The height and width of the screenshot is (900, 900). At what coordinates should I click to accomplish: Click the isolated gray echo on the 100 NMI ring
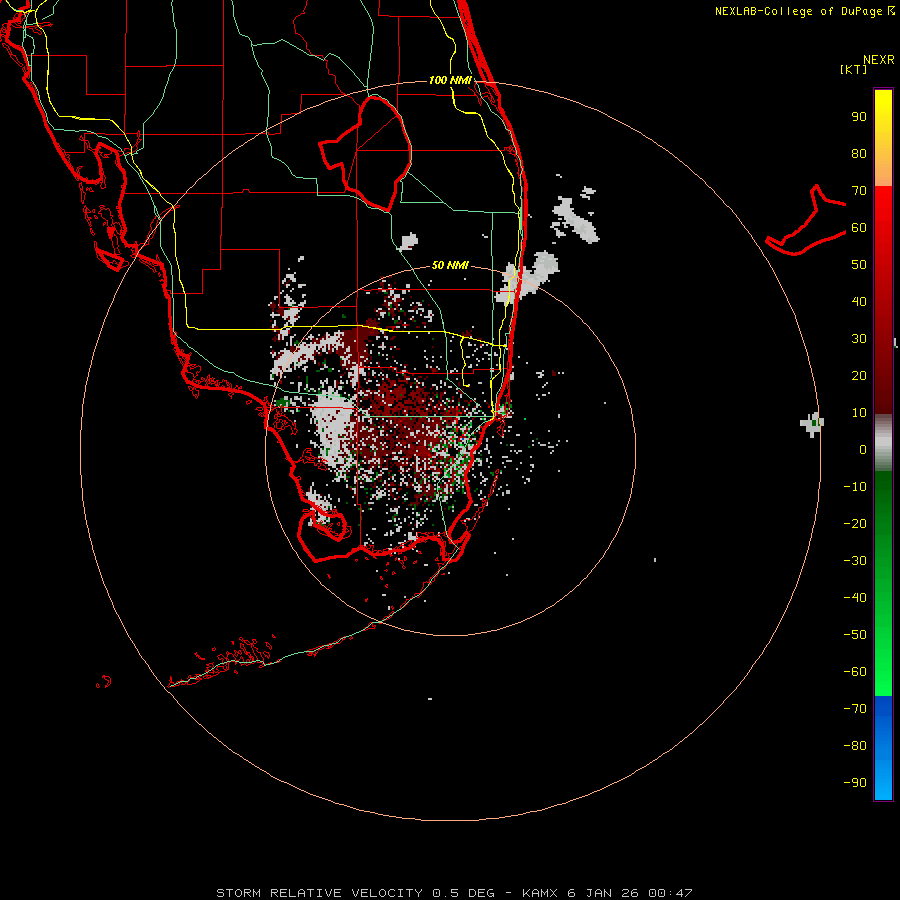point(812,424)
